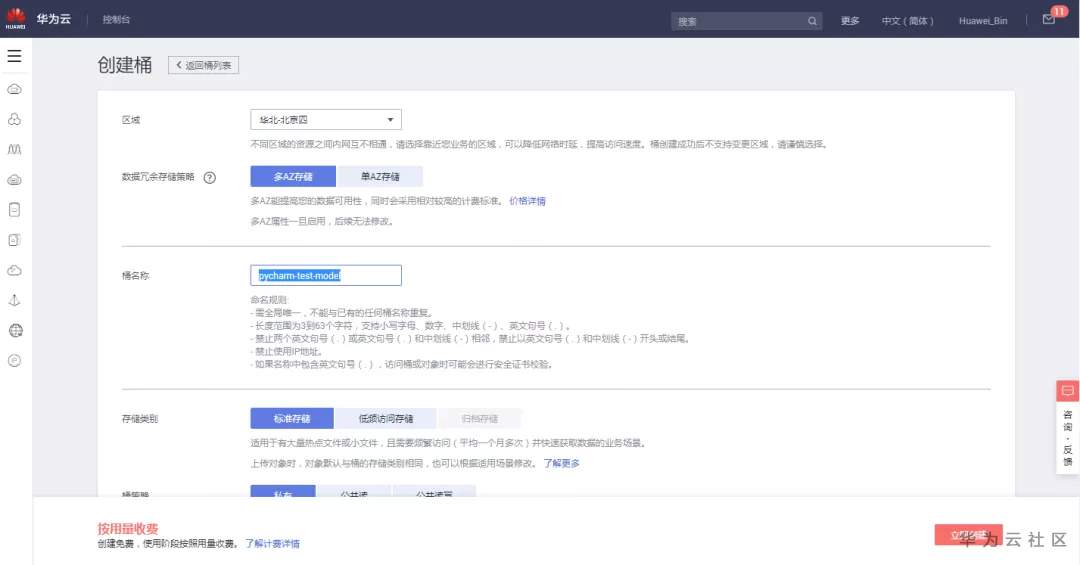This screenshot has height=565, width=1080.
Task: Select 多AZ存储 redundancy option
Action: coord(293,176)
